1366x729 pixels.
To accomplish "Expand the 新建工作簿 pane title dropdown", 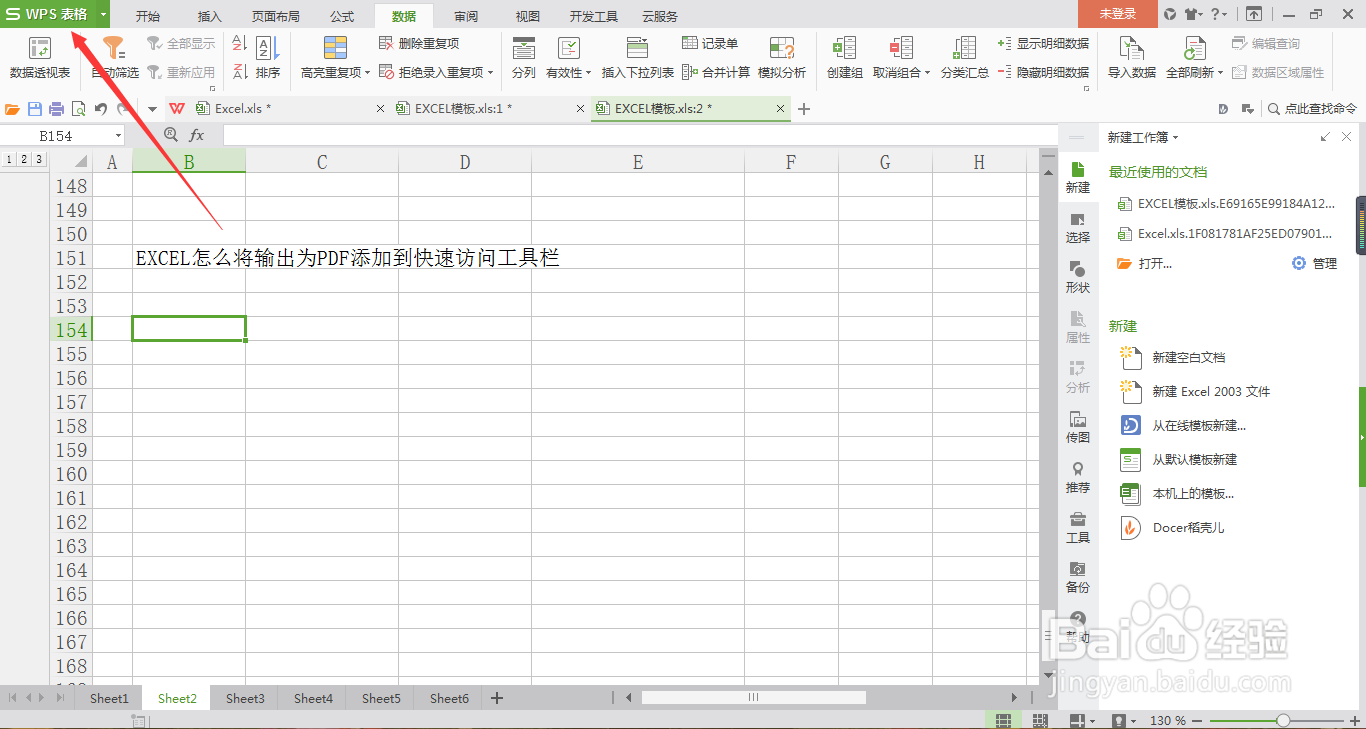I will point(1176,138).
